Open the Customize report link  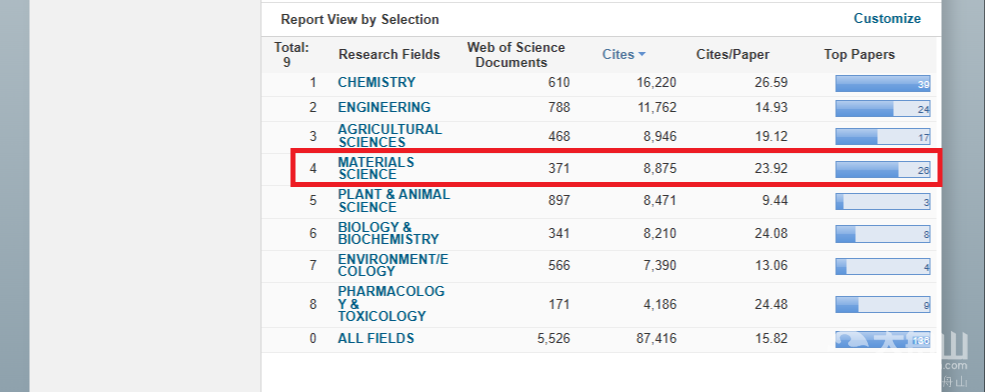tap(887, 19)
